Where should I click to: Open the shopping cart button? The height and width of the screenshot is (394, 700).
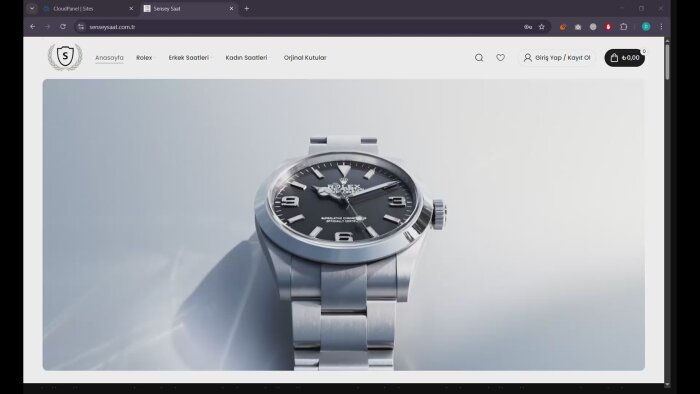pyautogui.click(x=625, y=58)
